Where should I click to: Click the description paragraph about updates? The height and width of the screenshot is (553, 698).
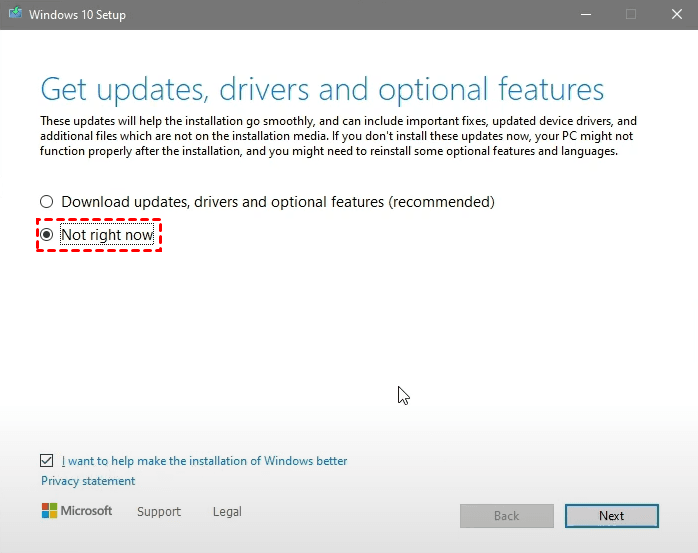(338, 136)
